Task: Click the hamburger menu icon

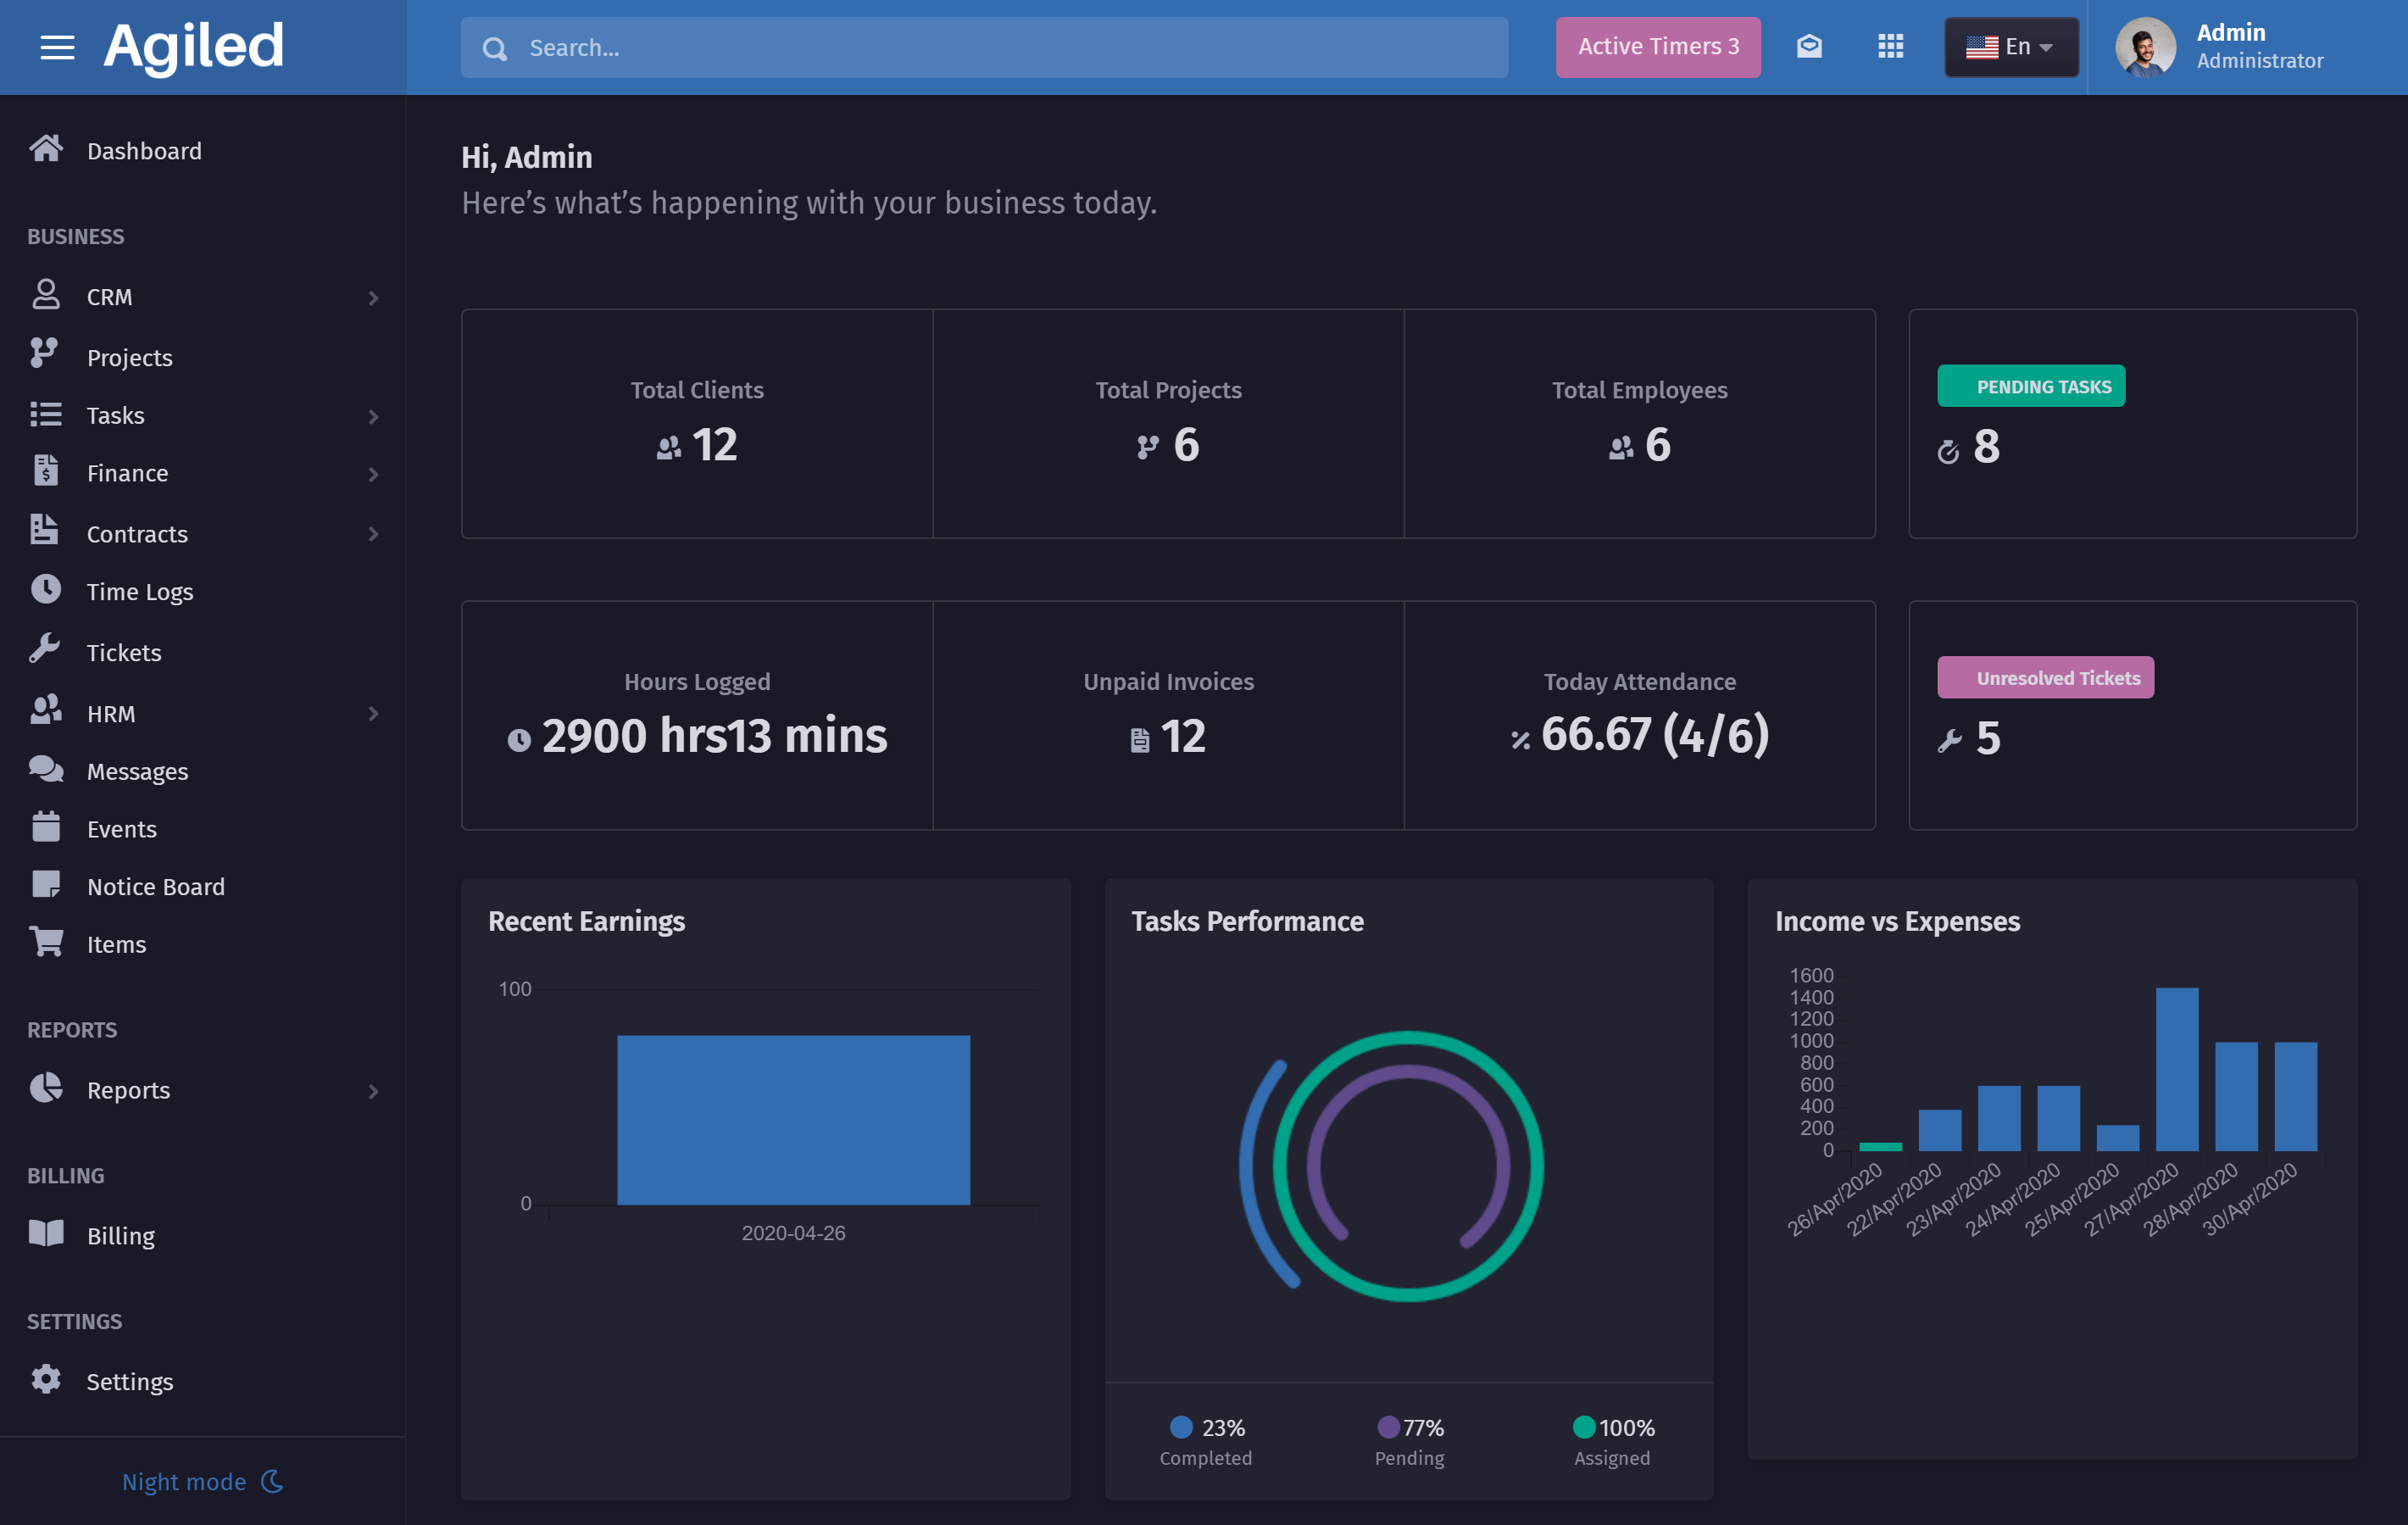Action: tap(57, 47)
